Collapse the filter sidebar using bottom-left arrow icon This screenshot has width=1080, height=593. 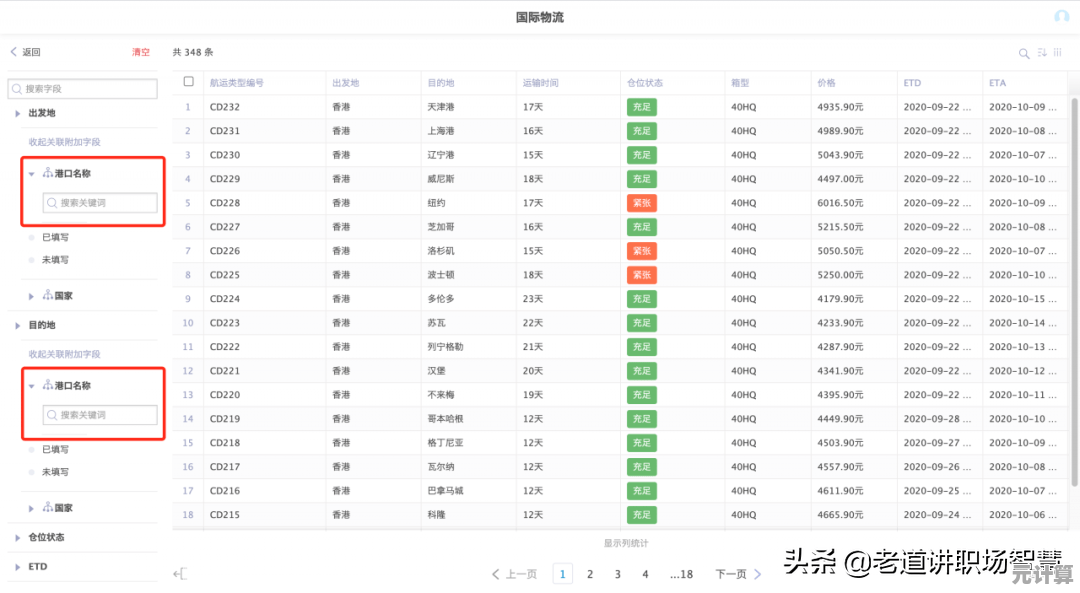tap(180, 574)
